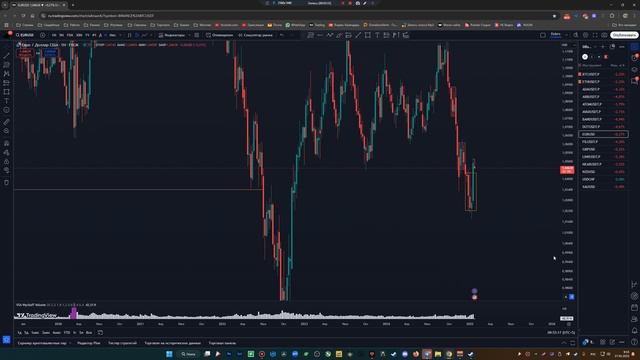Select the forecasting position tool
Image resolution: width=640 pixels, height=360 pixels.
point(7,83)
